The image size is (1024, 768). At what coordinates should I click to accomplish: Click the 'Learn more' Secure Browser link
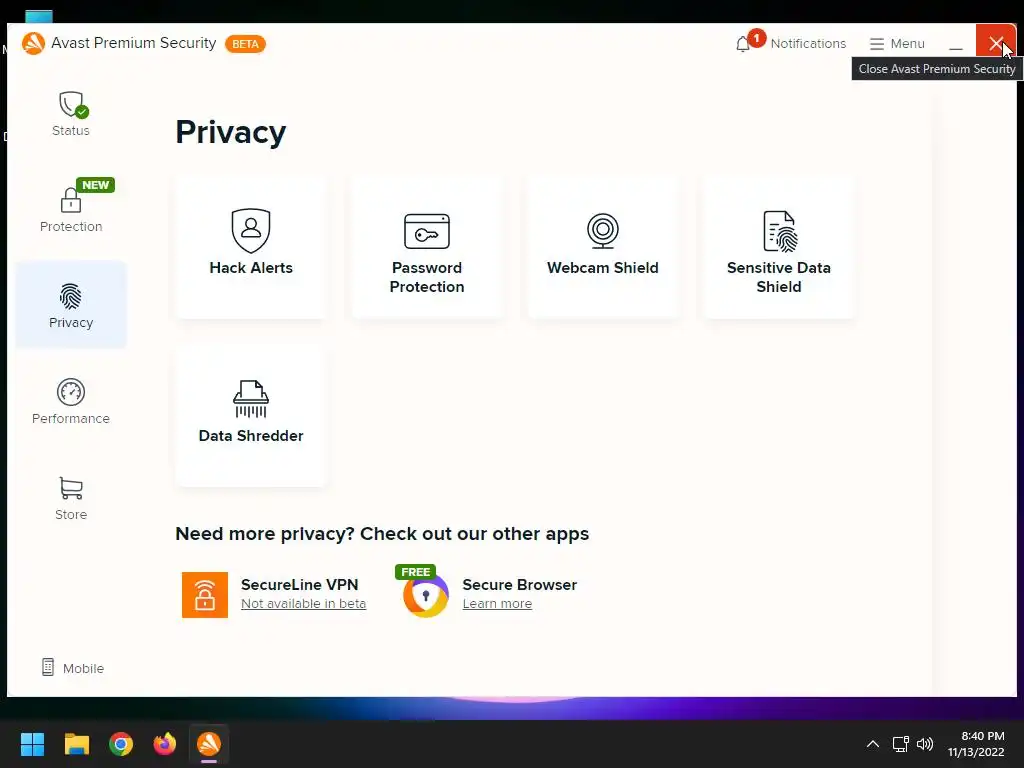497,603
